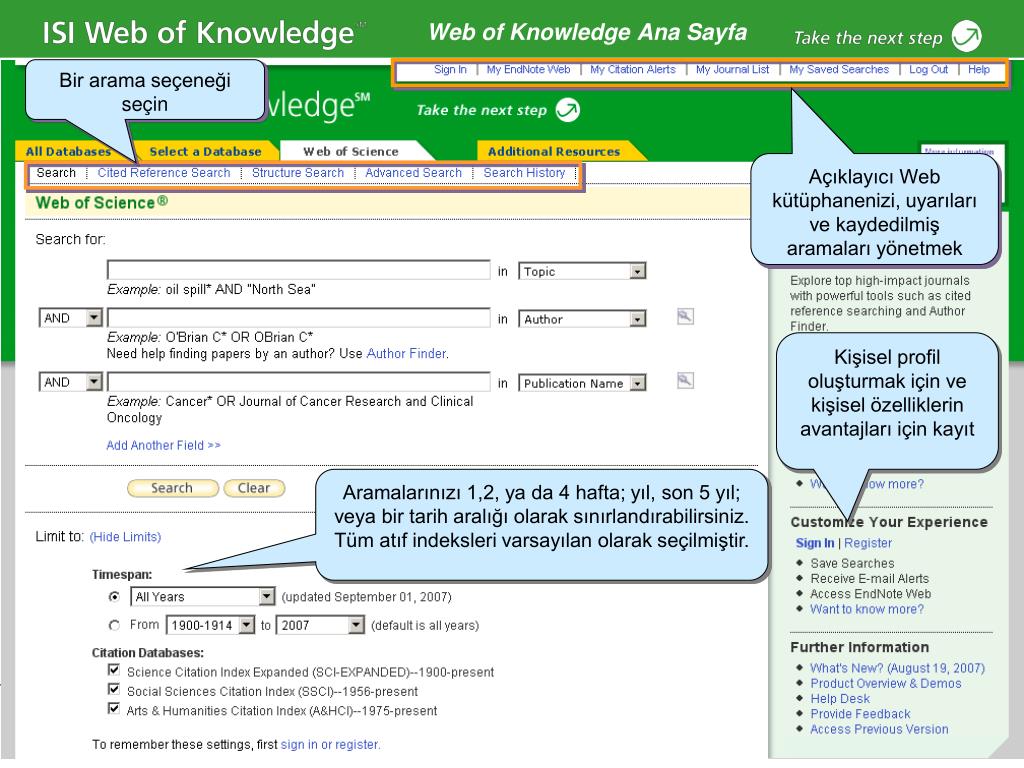
Task: Click Hide Limits link
Action: coord(125,536)
